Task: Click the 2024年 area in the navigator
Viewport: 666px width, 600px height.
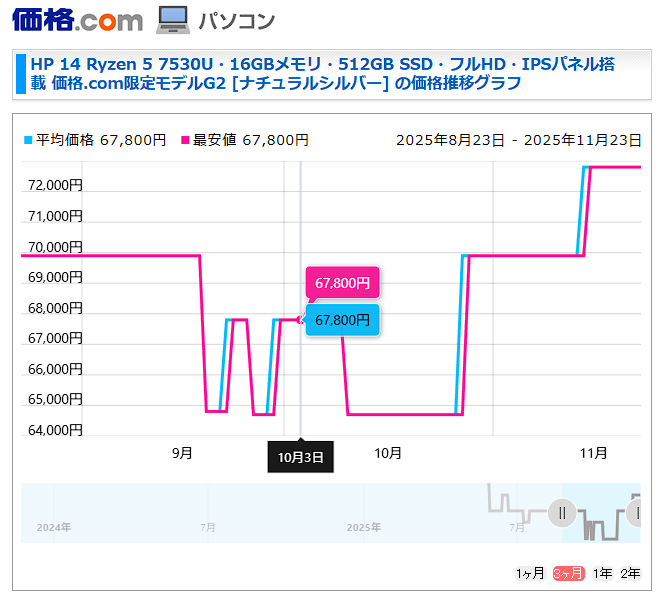Action: click(x=53, y=526)
